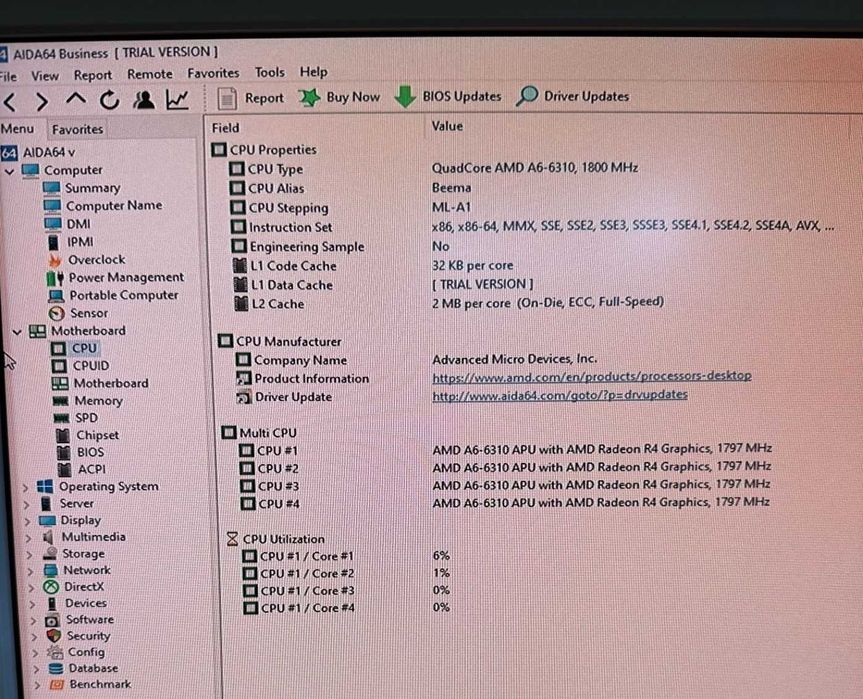Select the Database tree category
Screen dimensions: 863x699
tap(83, 669)
